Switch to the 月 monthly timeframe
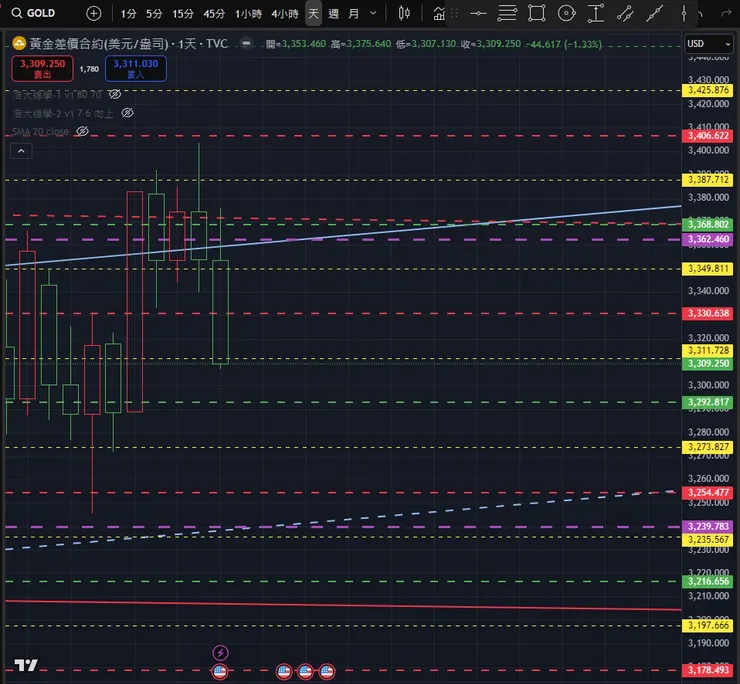Image resolution: width=740 pixels, height=684 pixels. click(353, 14)
